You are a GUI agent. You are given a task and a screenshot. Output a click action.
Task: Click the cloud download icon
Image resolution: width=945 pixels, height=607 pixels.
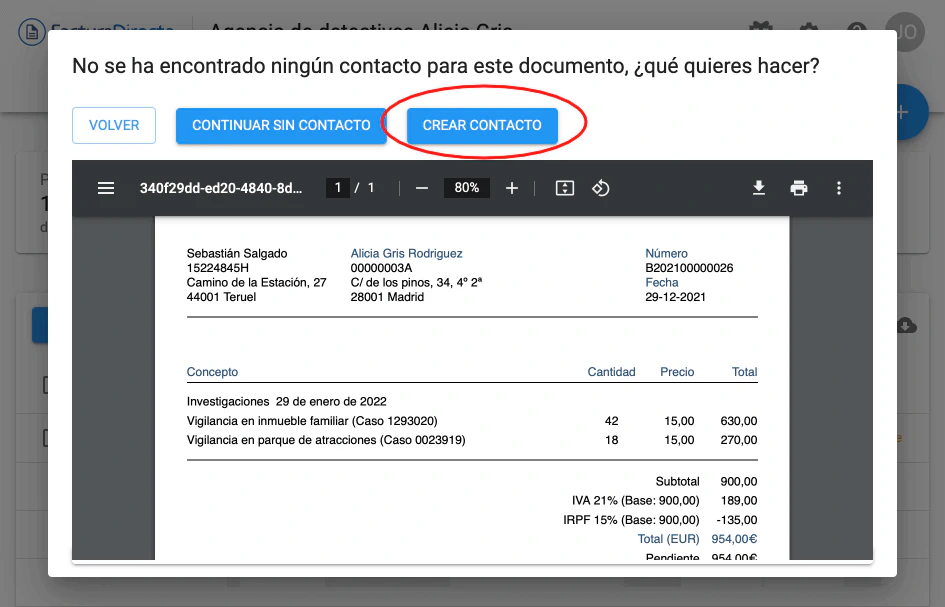coord(907,326)
